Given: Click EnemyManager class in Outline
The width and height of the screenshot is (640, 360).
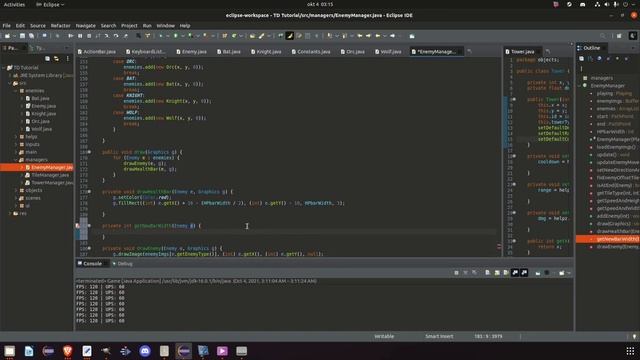Looking at the screenshot, I should coord(607,86).
